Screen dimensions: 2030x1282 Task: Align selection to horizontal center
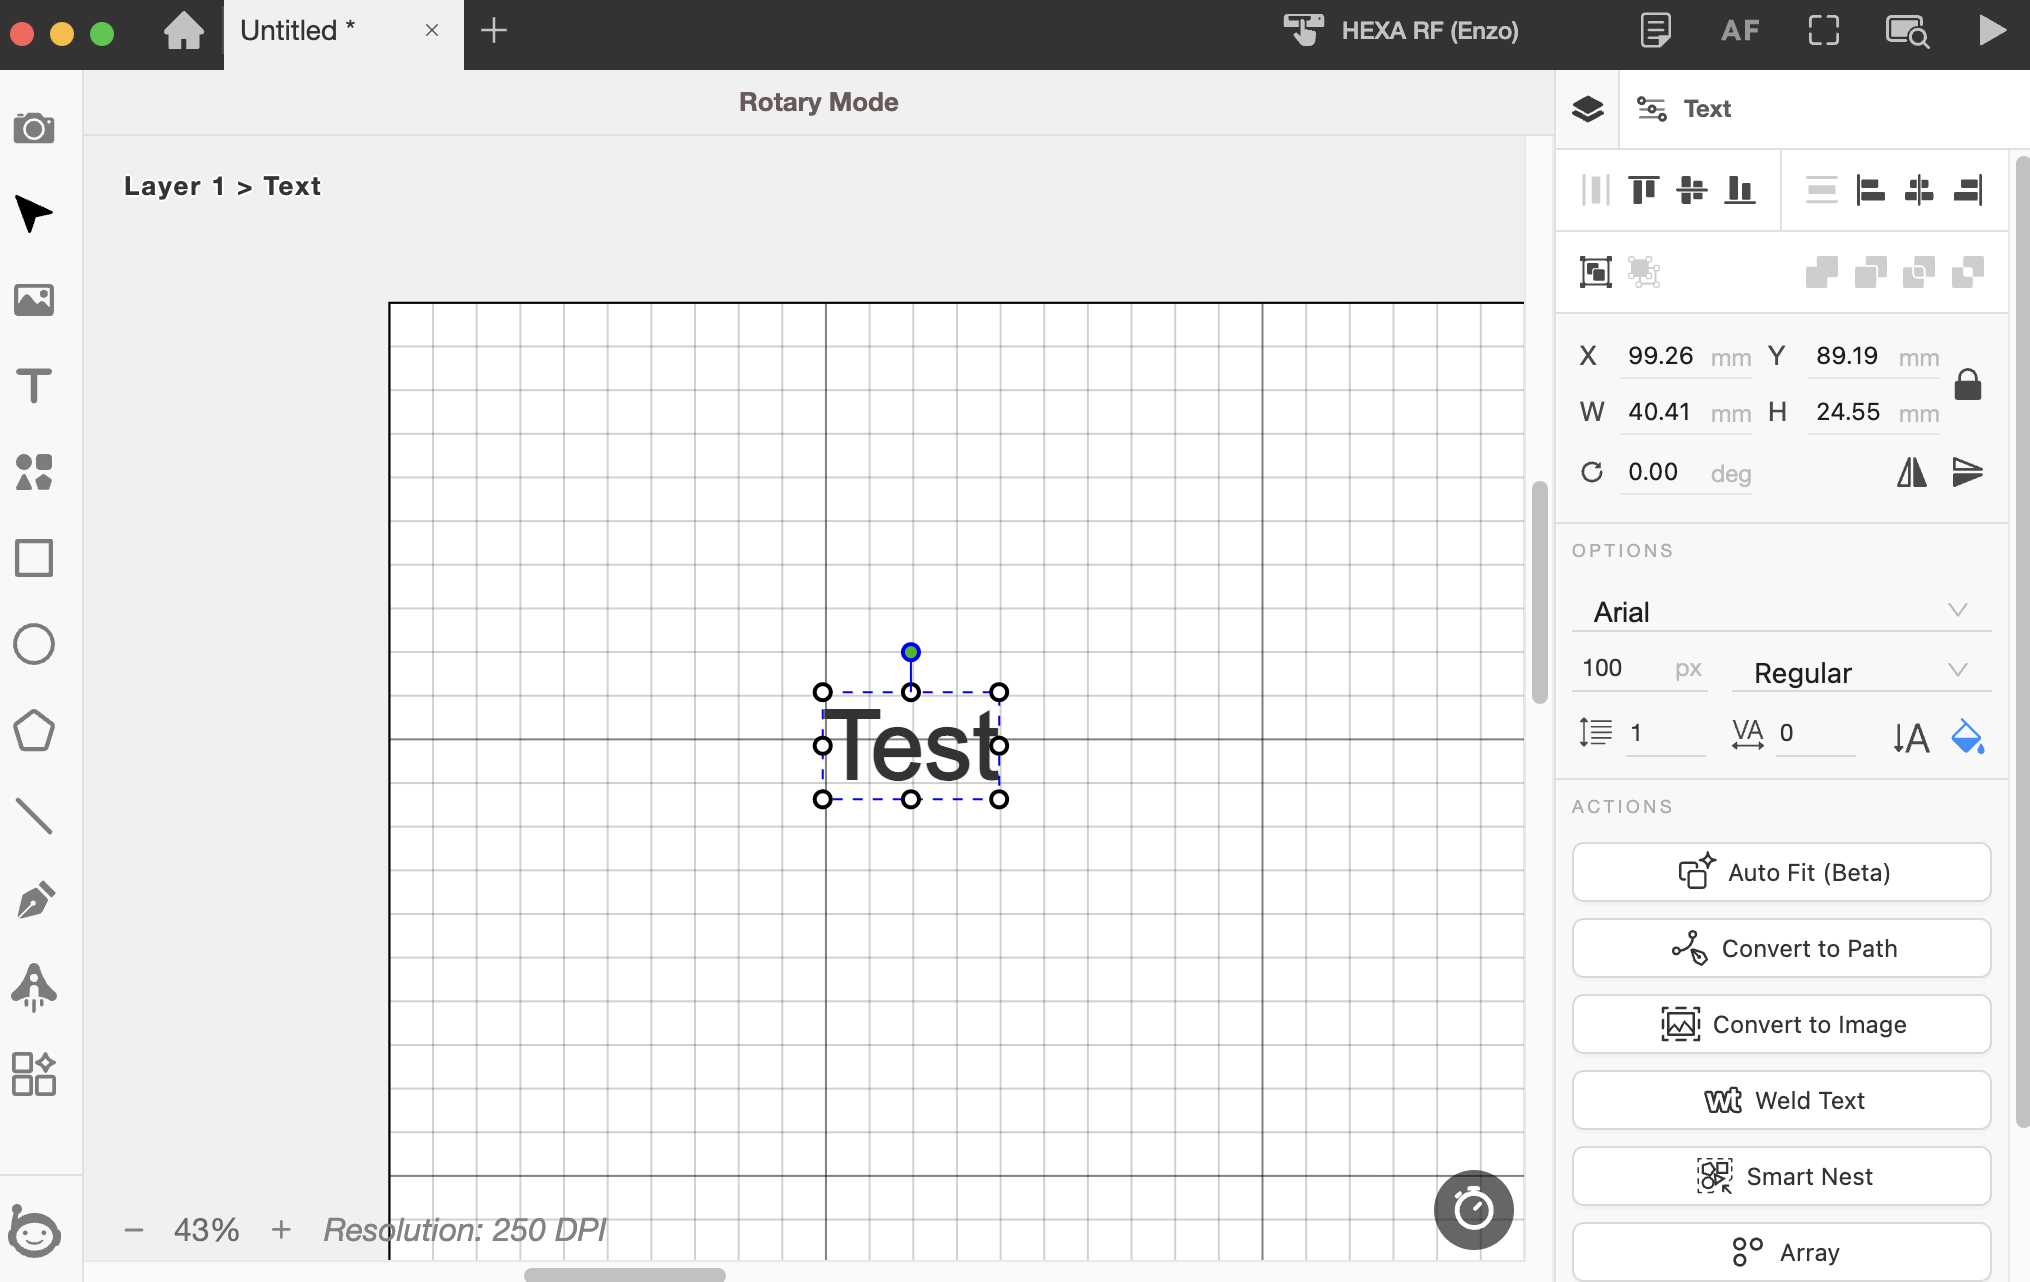click(x=1919, y=189)
